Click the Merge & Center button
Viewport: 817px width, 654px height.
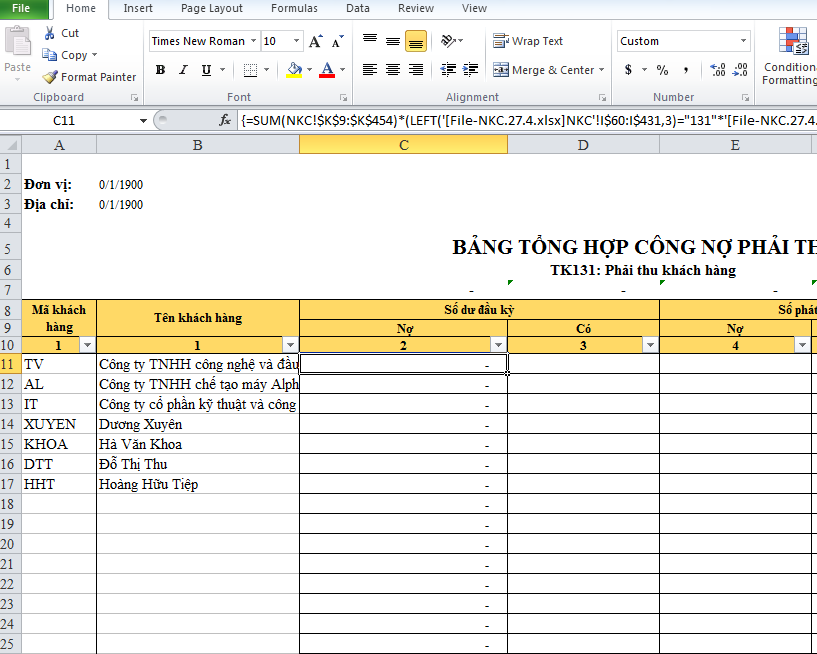pos(544,70)
